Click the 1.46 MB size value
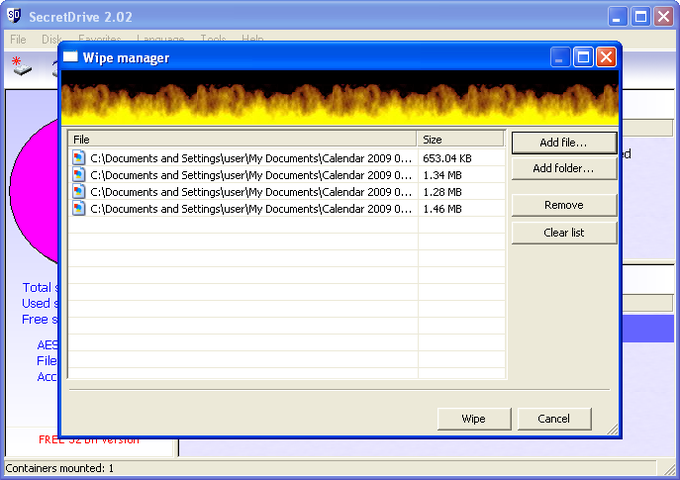The width and height of the screenshot is (680, 480). [442, 209]
